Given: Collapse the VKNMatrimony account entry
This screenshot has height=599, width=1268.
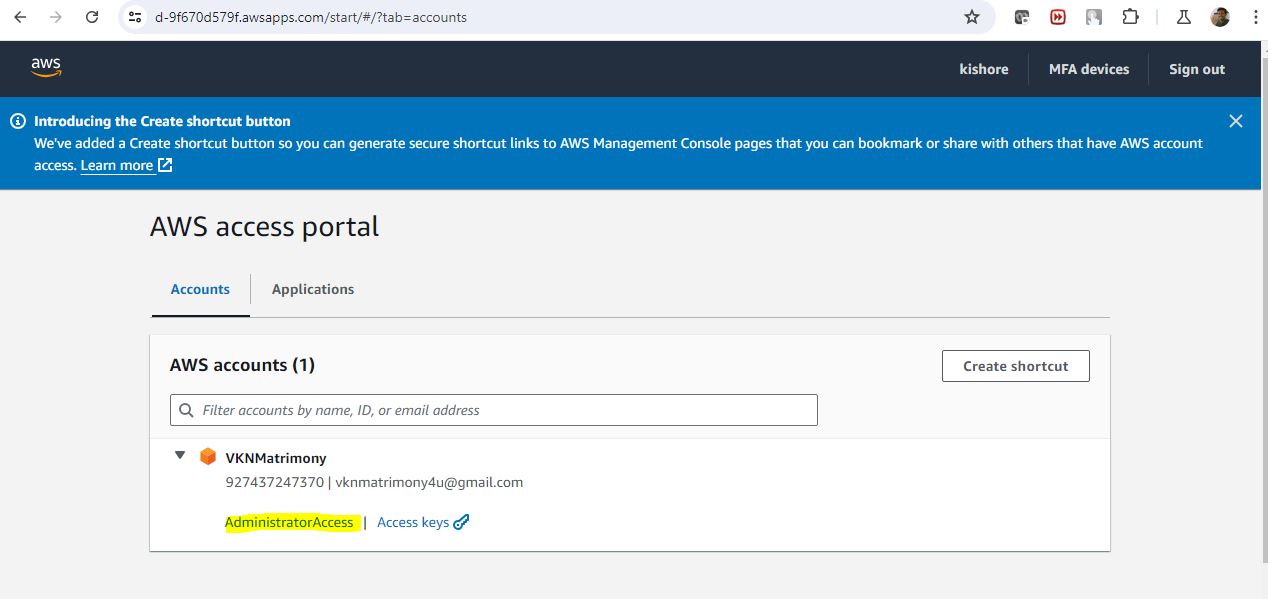Looking at the screenshot, I should 180,456.
